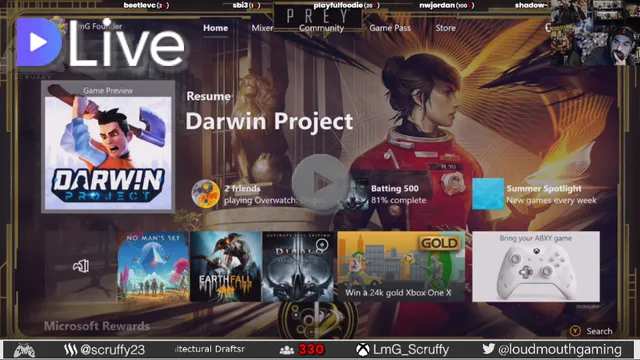
Task: Click the Xbox logo beside LmG_Scruffy
Action: coord(362,350)
